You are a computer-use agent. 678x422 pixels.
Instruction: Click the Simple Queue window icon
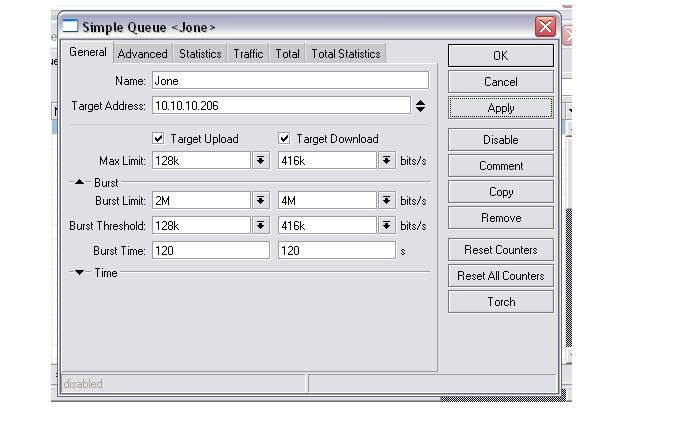pyautogui.click(x=70, y=26)
